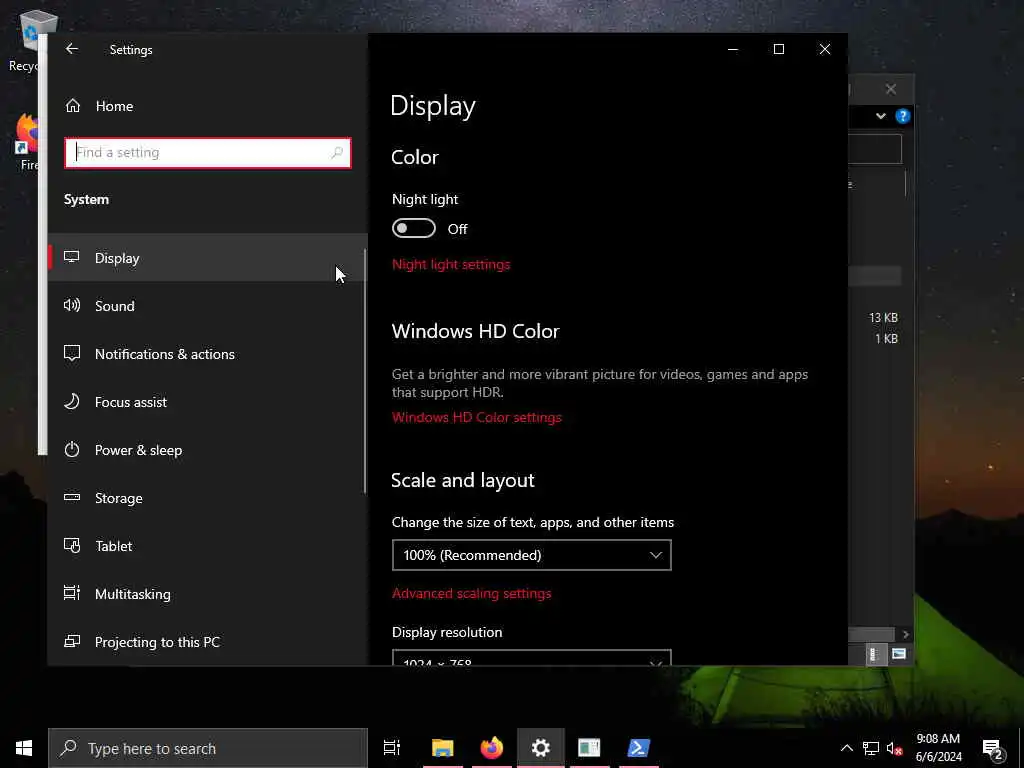Expand ribbon chevron in background window
This screenshot has height=768, width=1024.
point(881,116)
